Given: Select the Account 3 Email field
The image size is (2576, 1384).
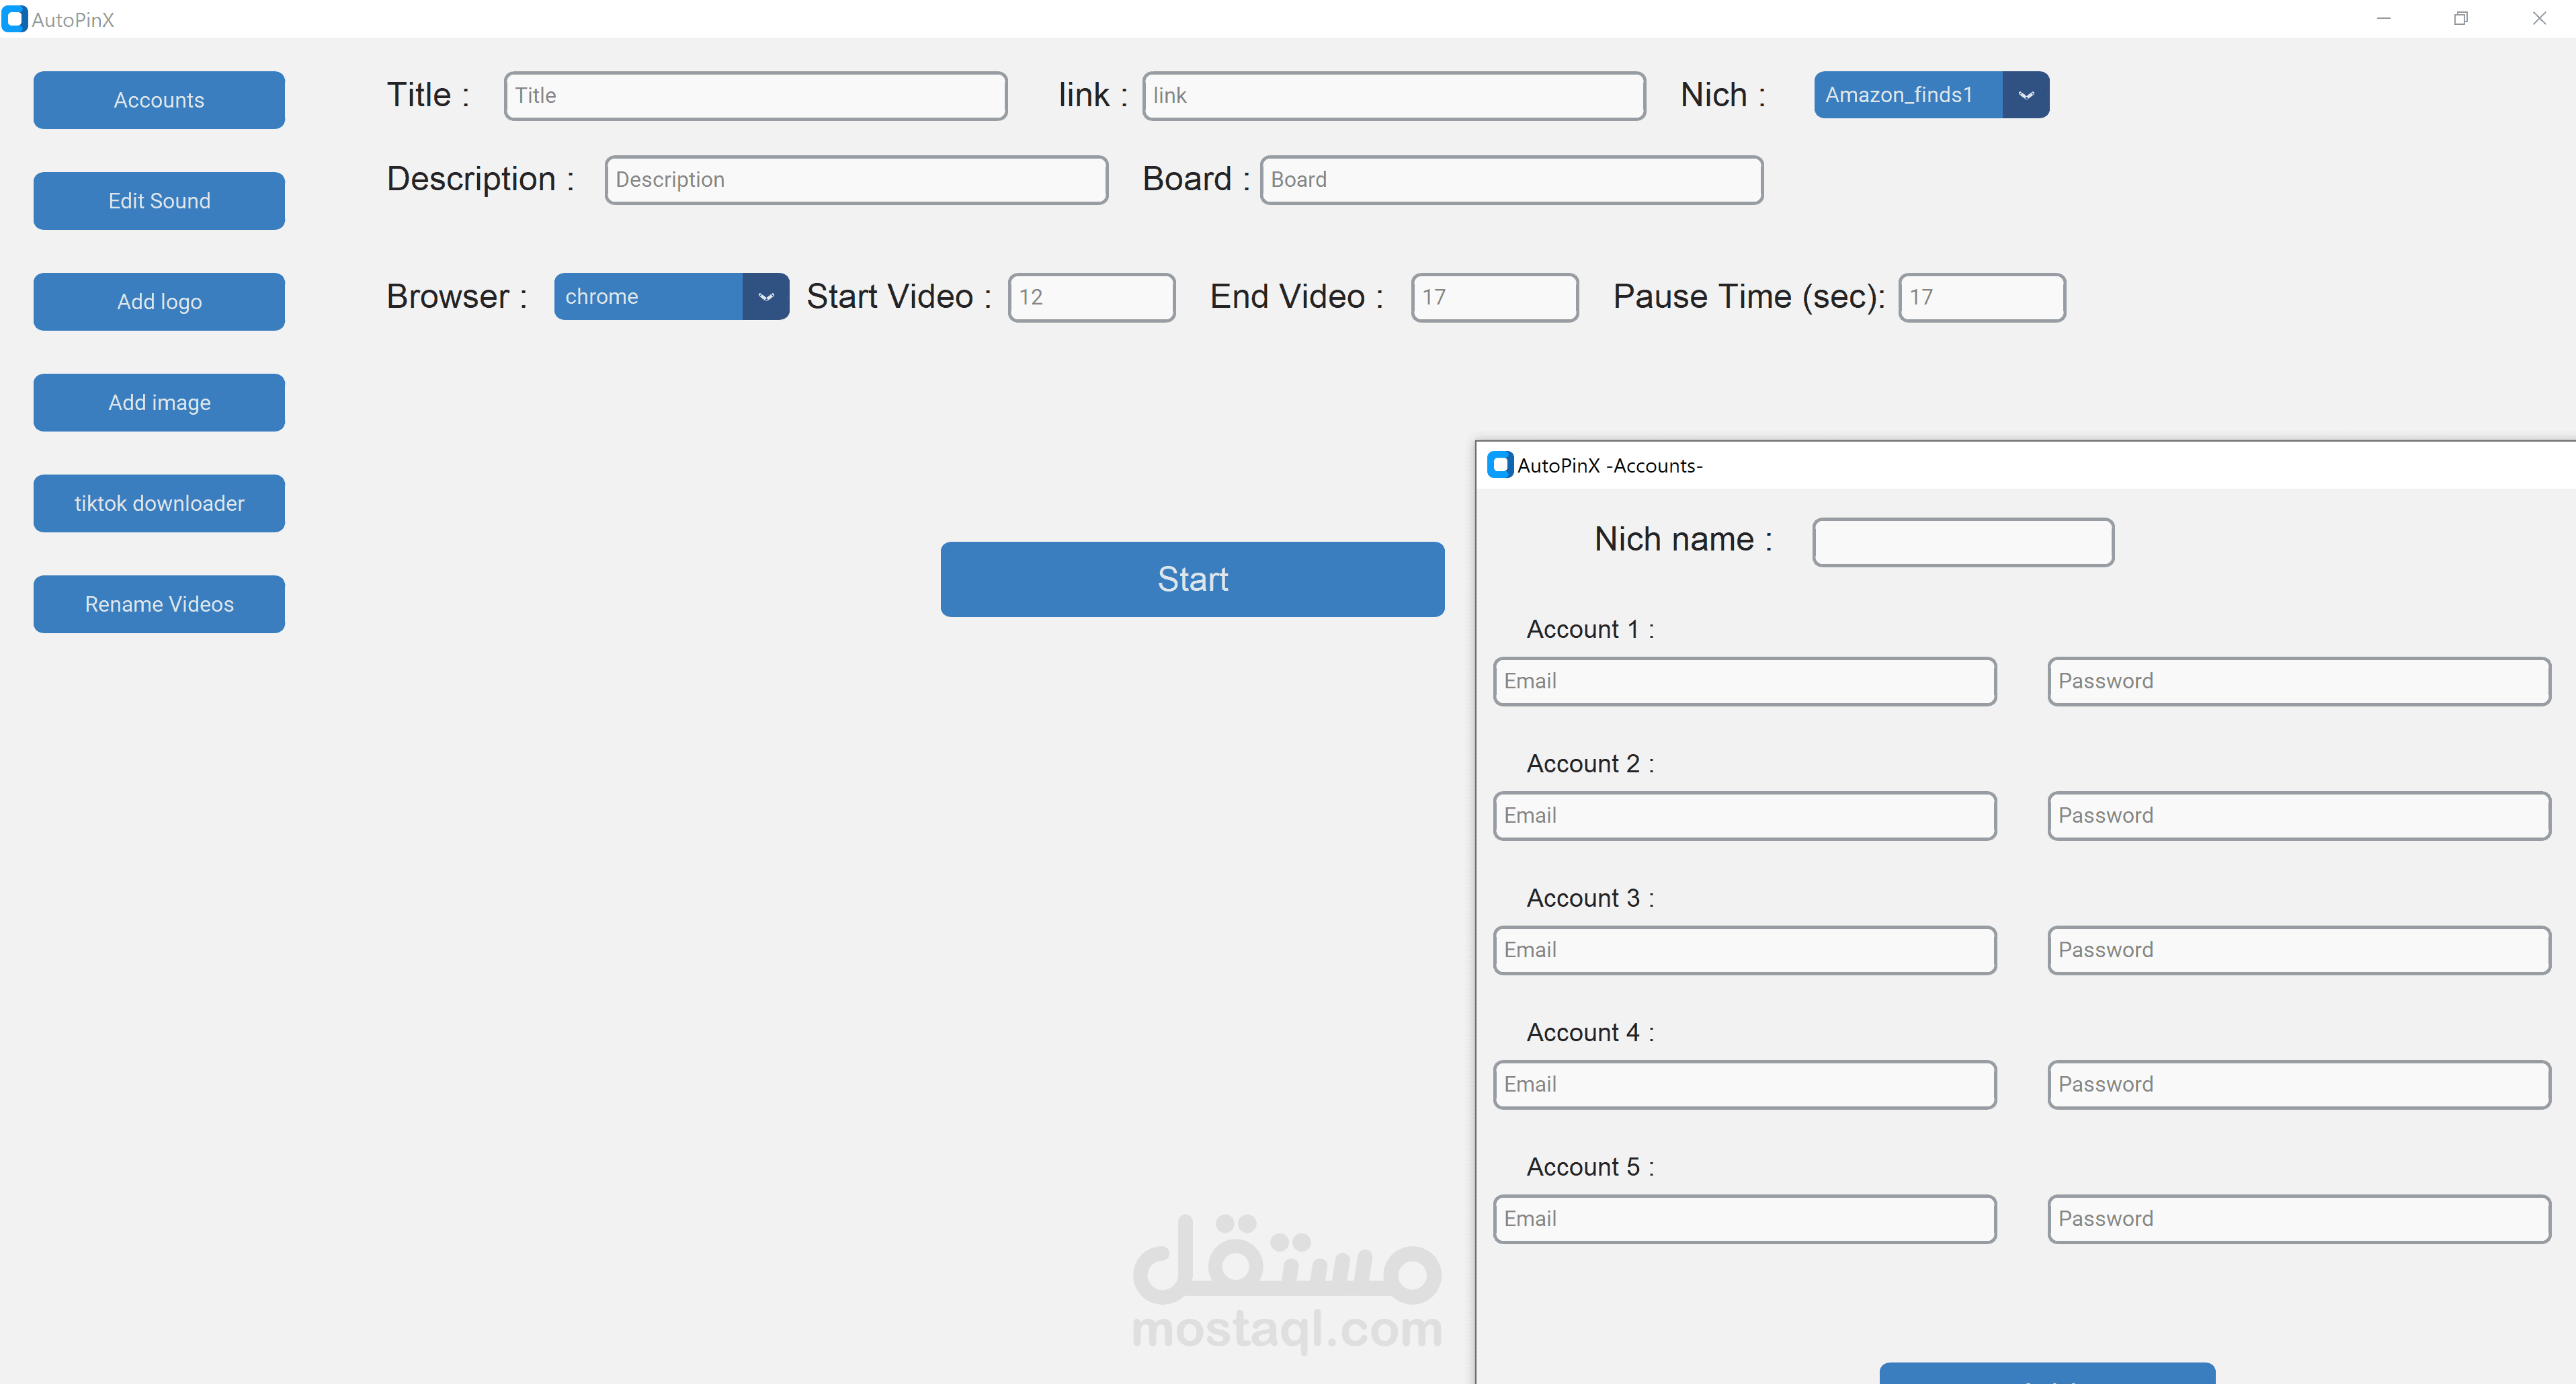Looking at the screenshot, I should click(x=1744, y=950).
